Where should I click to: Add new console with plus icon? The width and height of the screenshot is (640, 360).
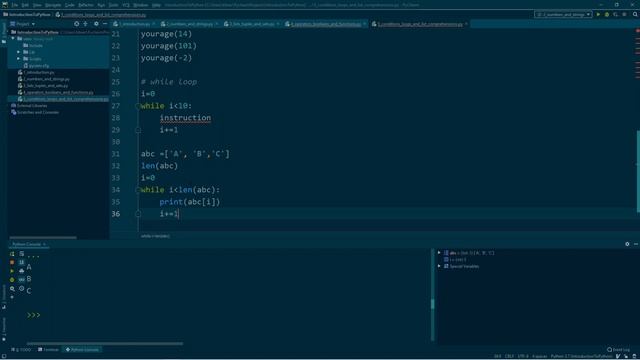point(12,297)
